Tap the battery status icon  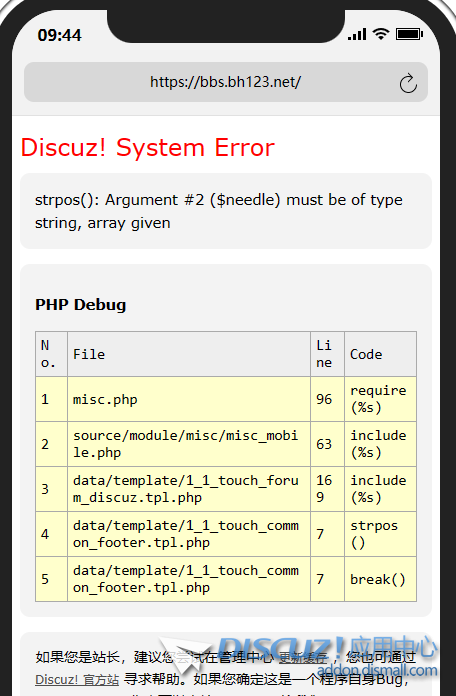[x=409, y=34]
